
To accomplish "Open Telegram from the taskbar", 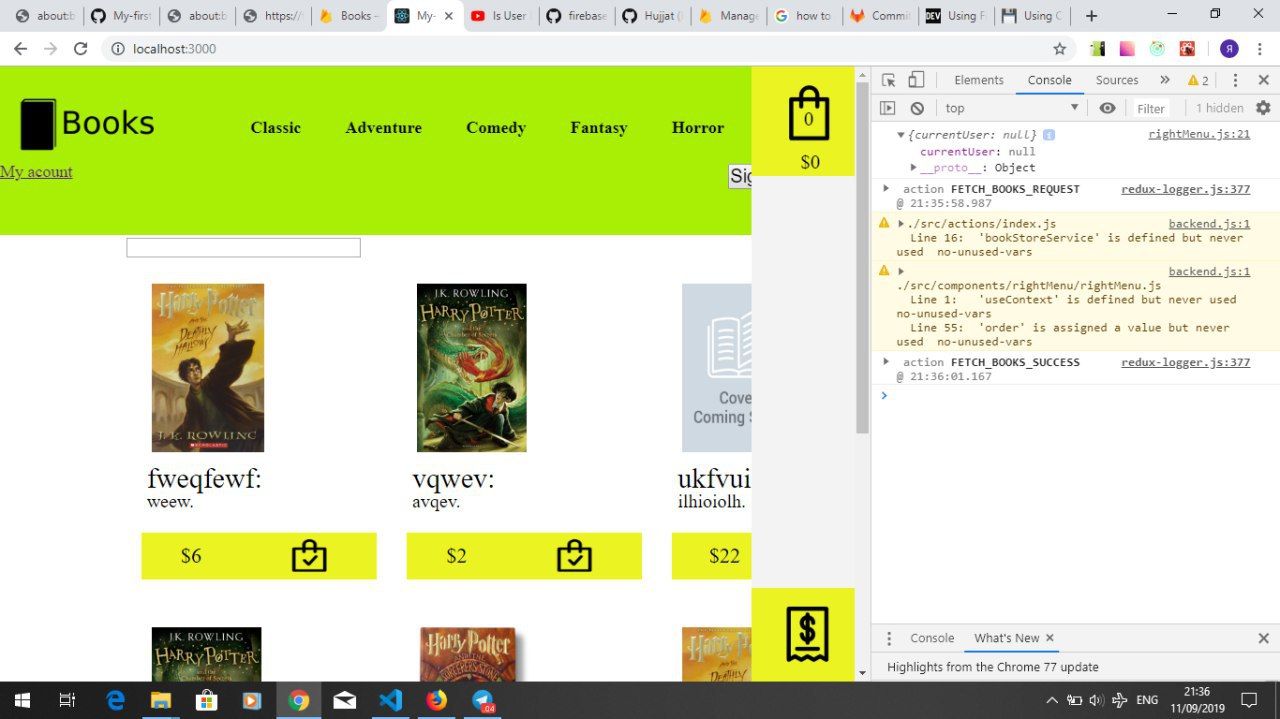I will pos(482,700).
